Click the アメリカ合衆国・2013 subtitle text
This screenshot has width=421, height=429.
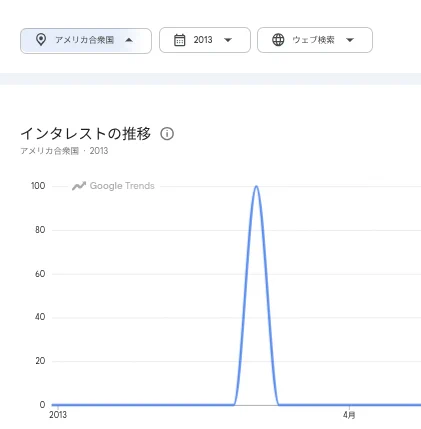coord(64,151)
